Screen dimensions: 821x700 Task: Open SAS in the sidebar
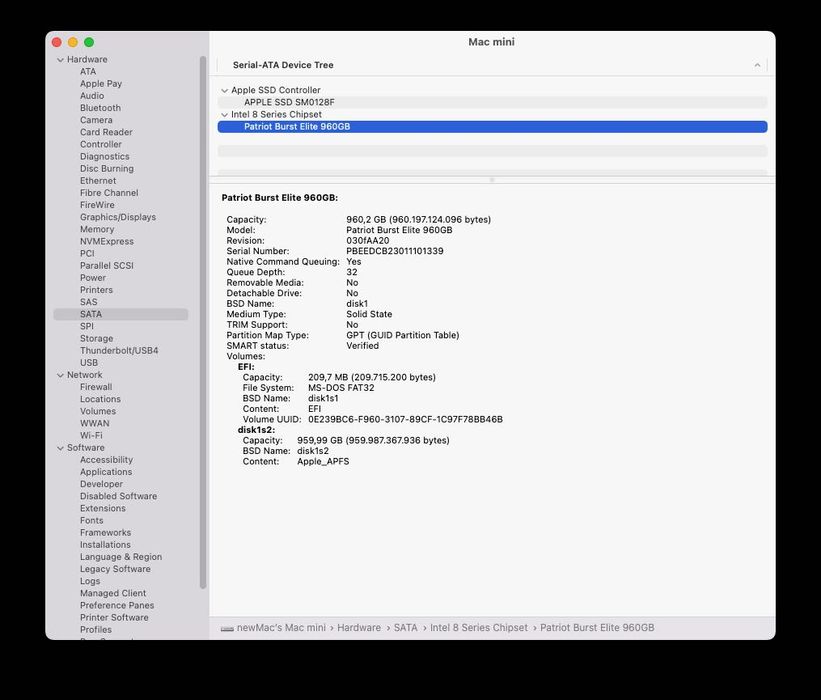point(88,302)
